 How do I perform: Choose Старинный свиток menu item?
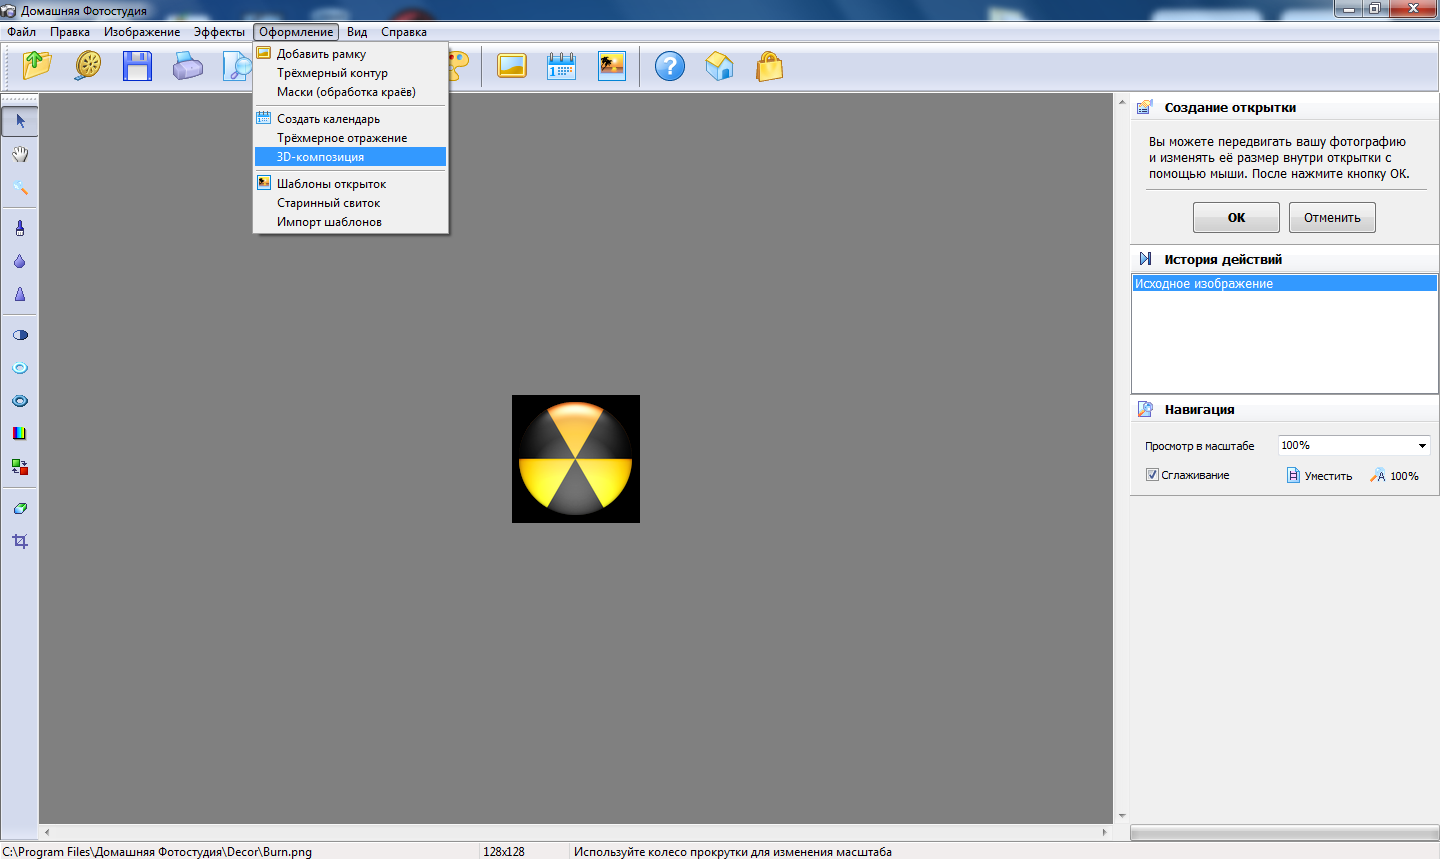[350, 203]
